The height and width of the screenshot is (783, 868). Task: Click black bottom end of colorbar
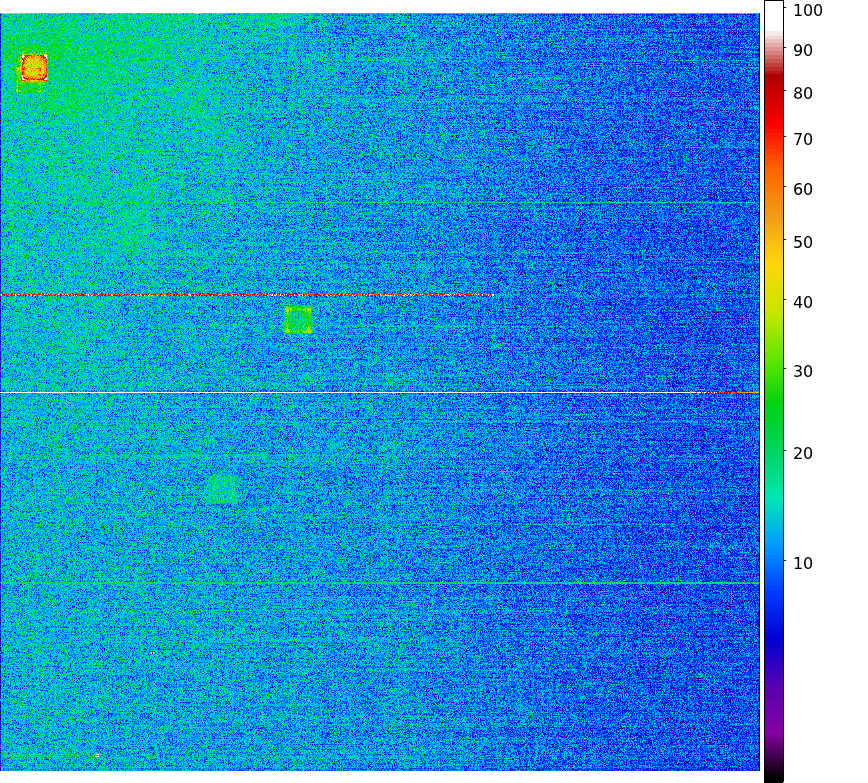coord(774,775)
